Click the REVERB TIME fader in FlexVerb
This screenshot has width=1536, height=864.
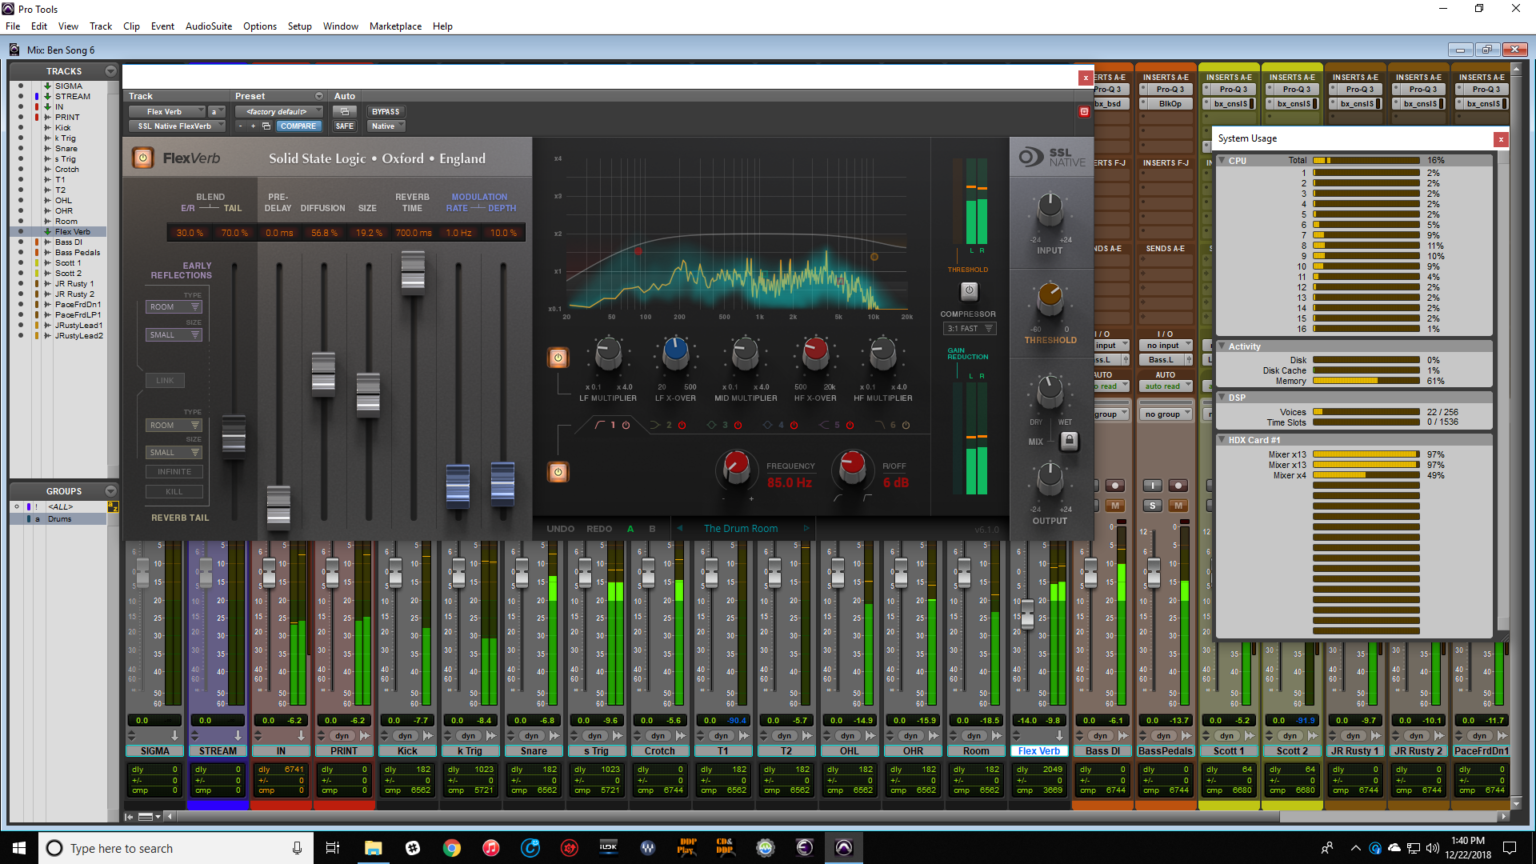point(412,272)
